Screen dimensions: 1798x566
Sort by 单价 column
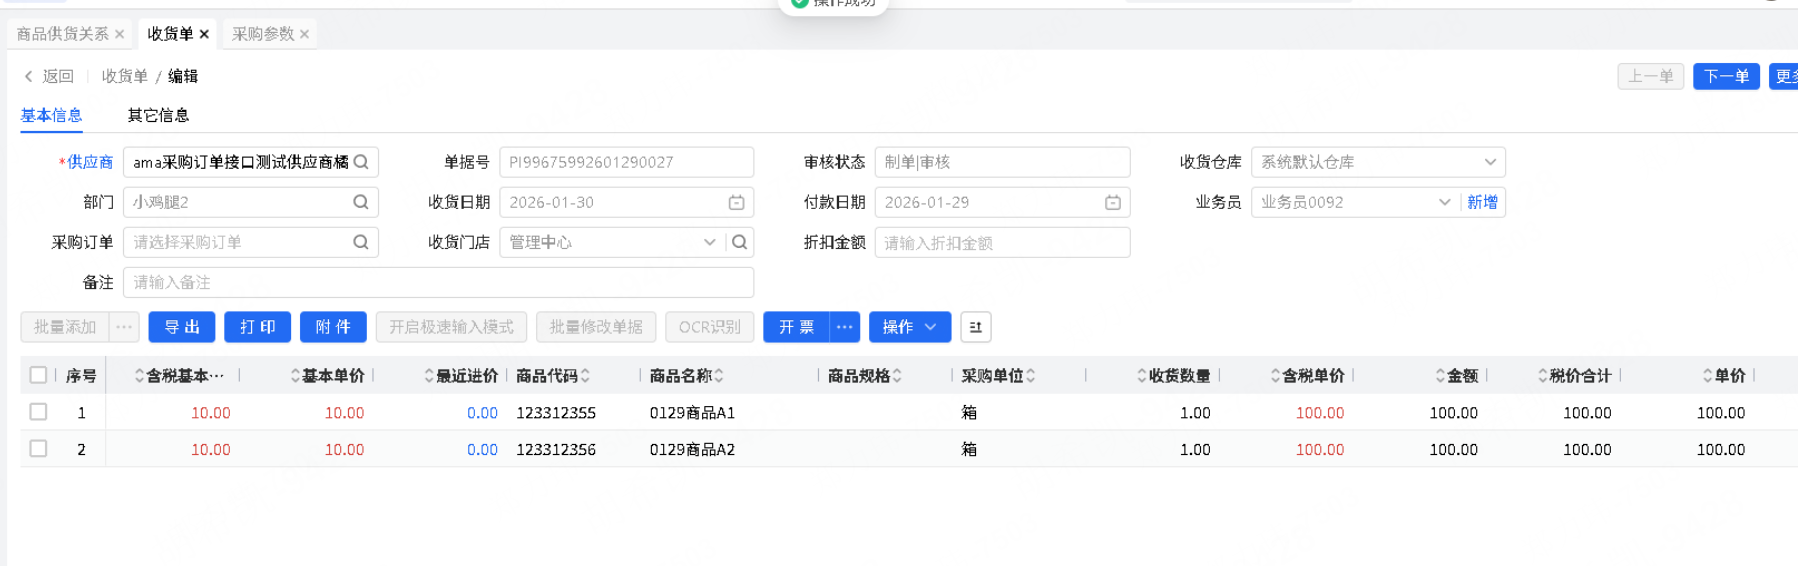1708,376
